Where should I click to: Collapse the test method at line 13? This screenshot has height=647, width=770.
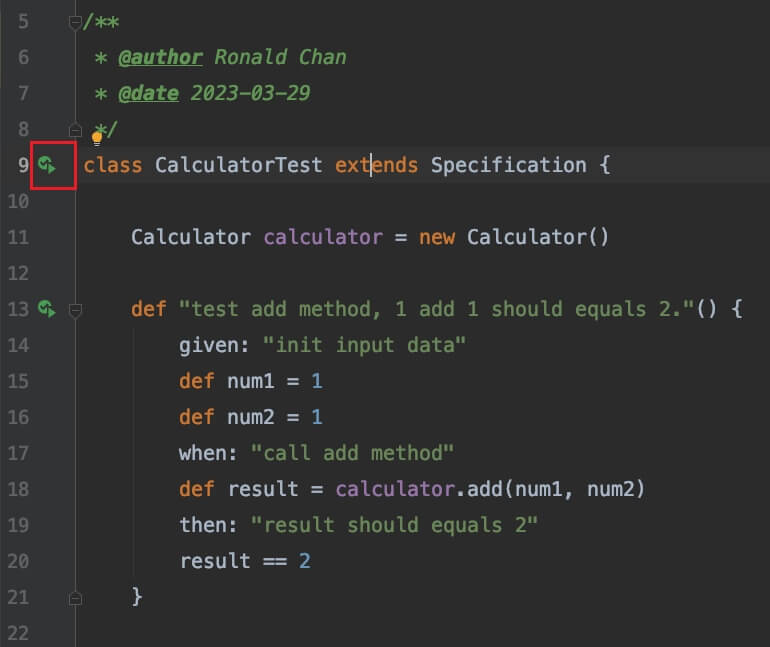[75, 309]
